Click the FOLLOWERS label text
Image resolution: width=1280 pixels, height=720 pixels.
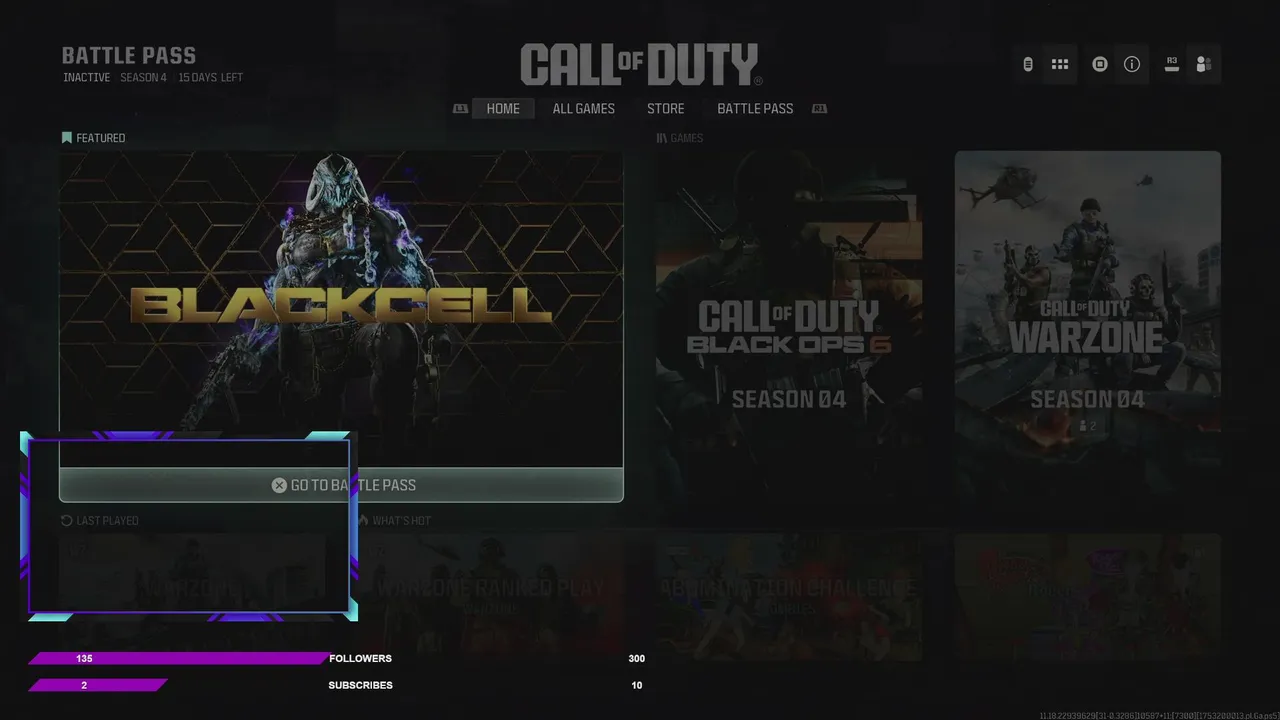click(x=360, y=658)
